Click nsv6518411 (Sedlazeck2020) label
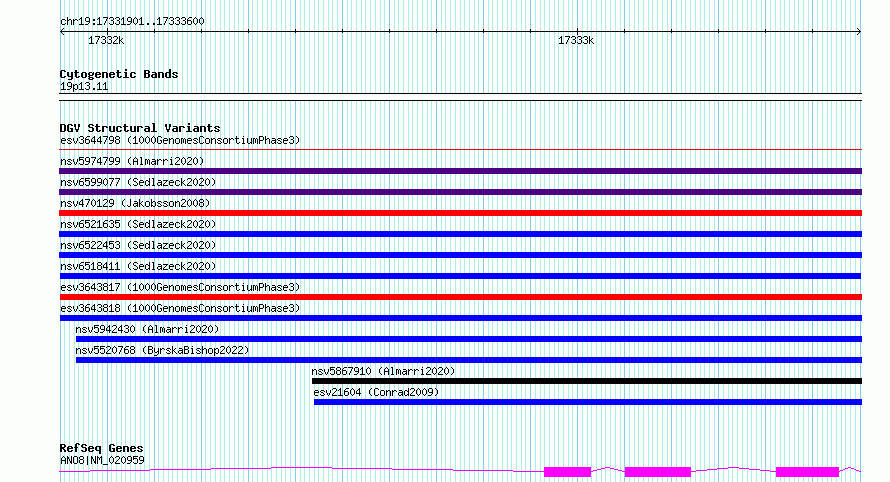Viewport: 890px width, 482px height. tap(138, 266)
